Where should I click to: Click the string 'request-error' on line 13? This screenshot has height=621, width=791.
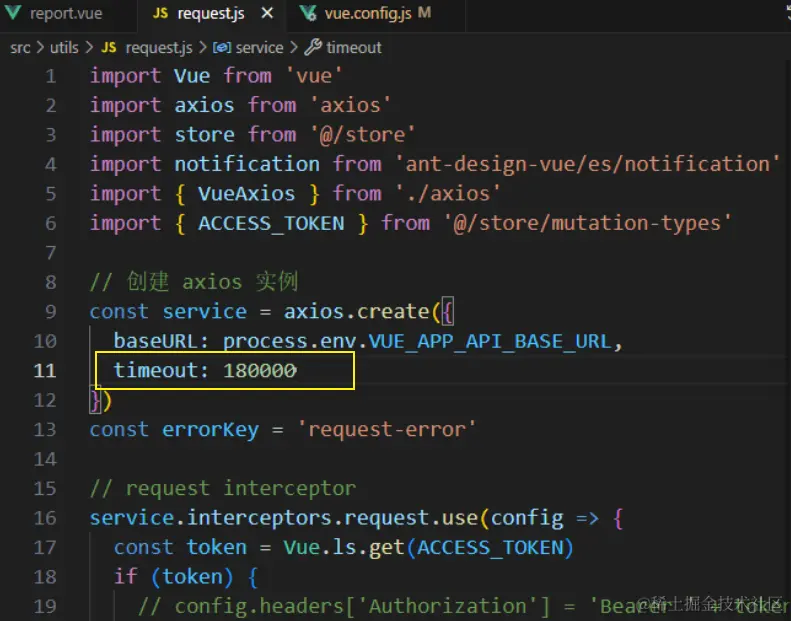(386, 430)
